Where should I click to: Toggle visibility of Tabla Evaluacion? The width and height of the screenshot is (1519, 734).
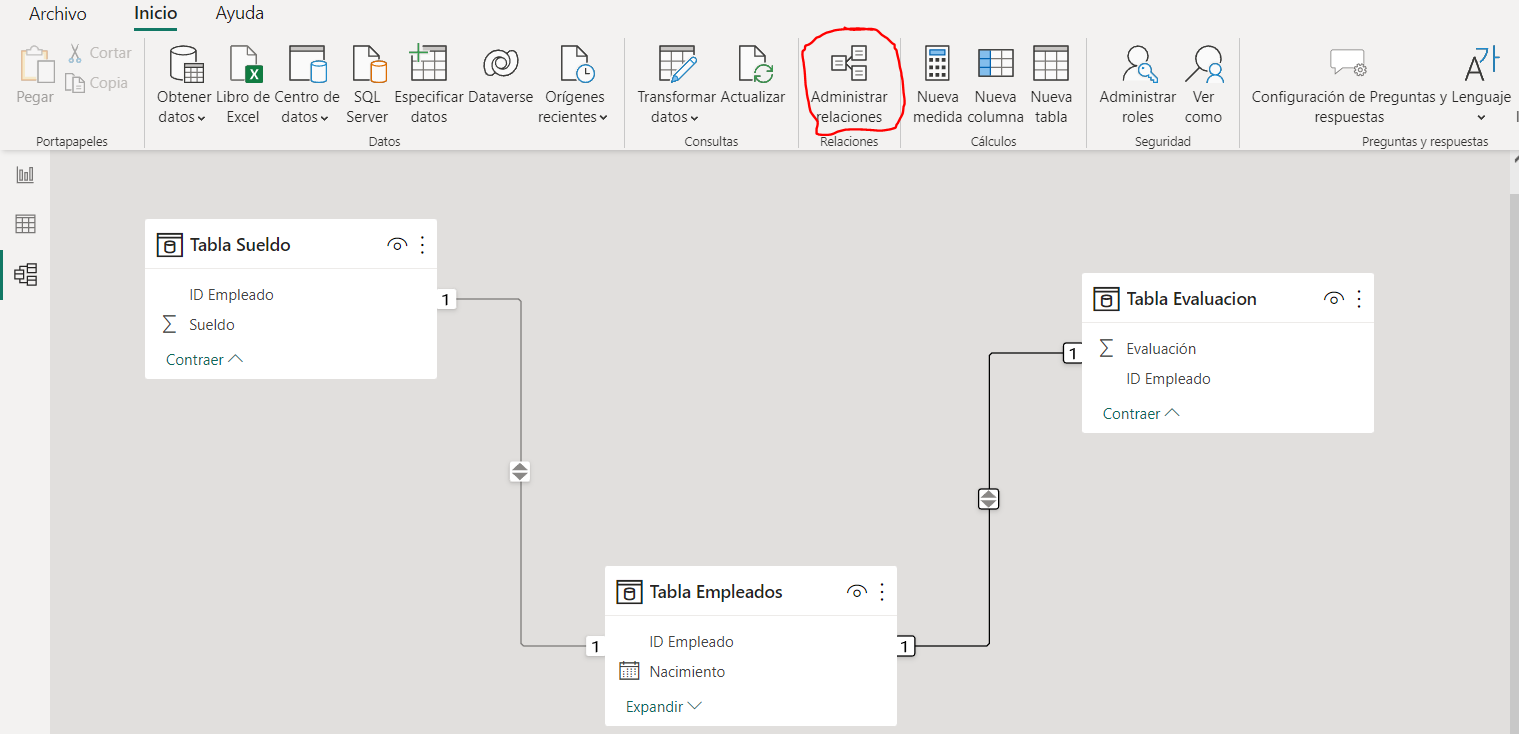[x=1334, y=299]
